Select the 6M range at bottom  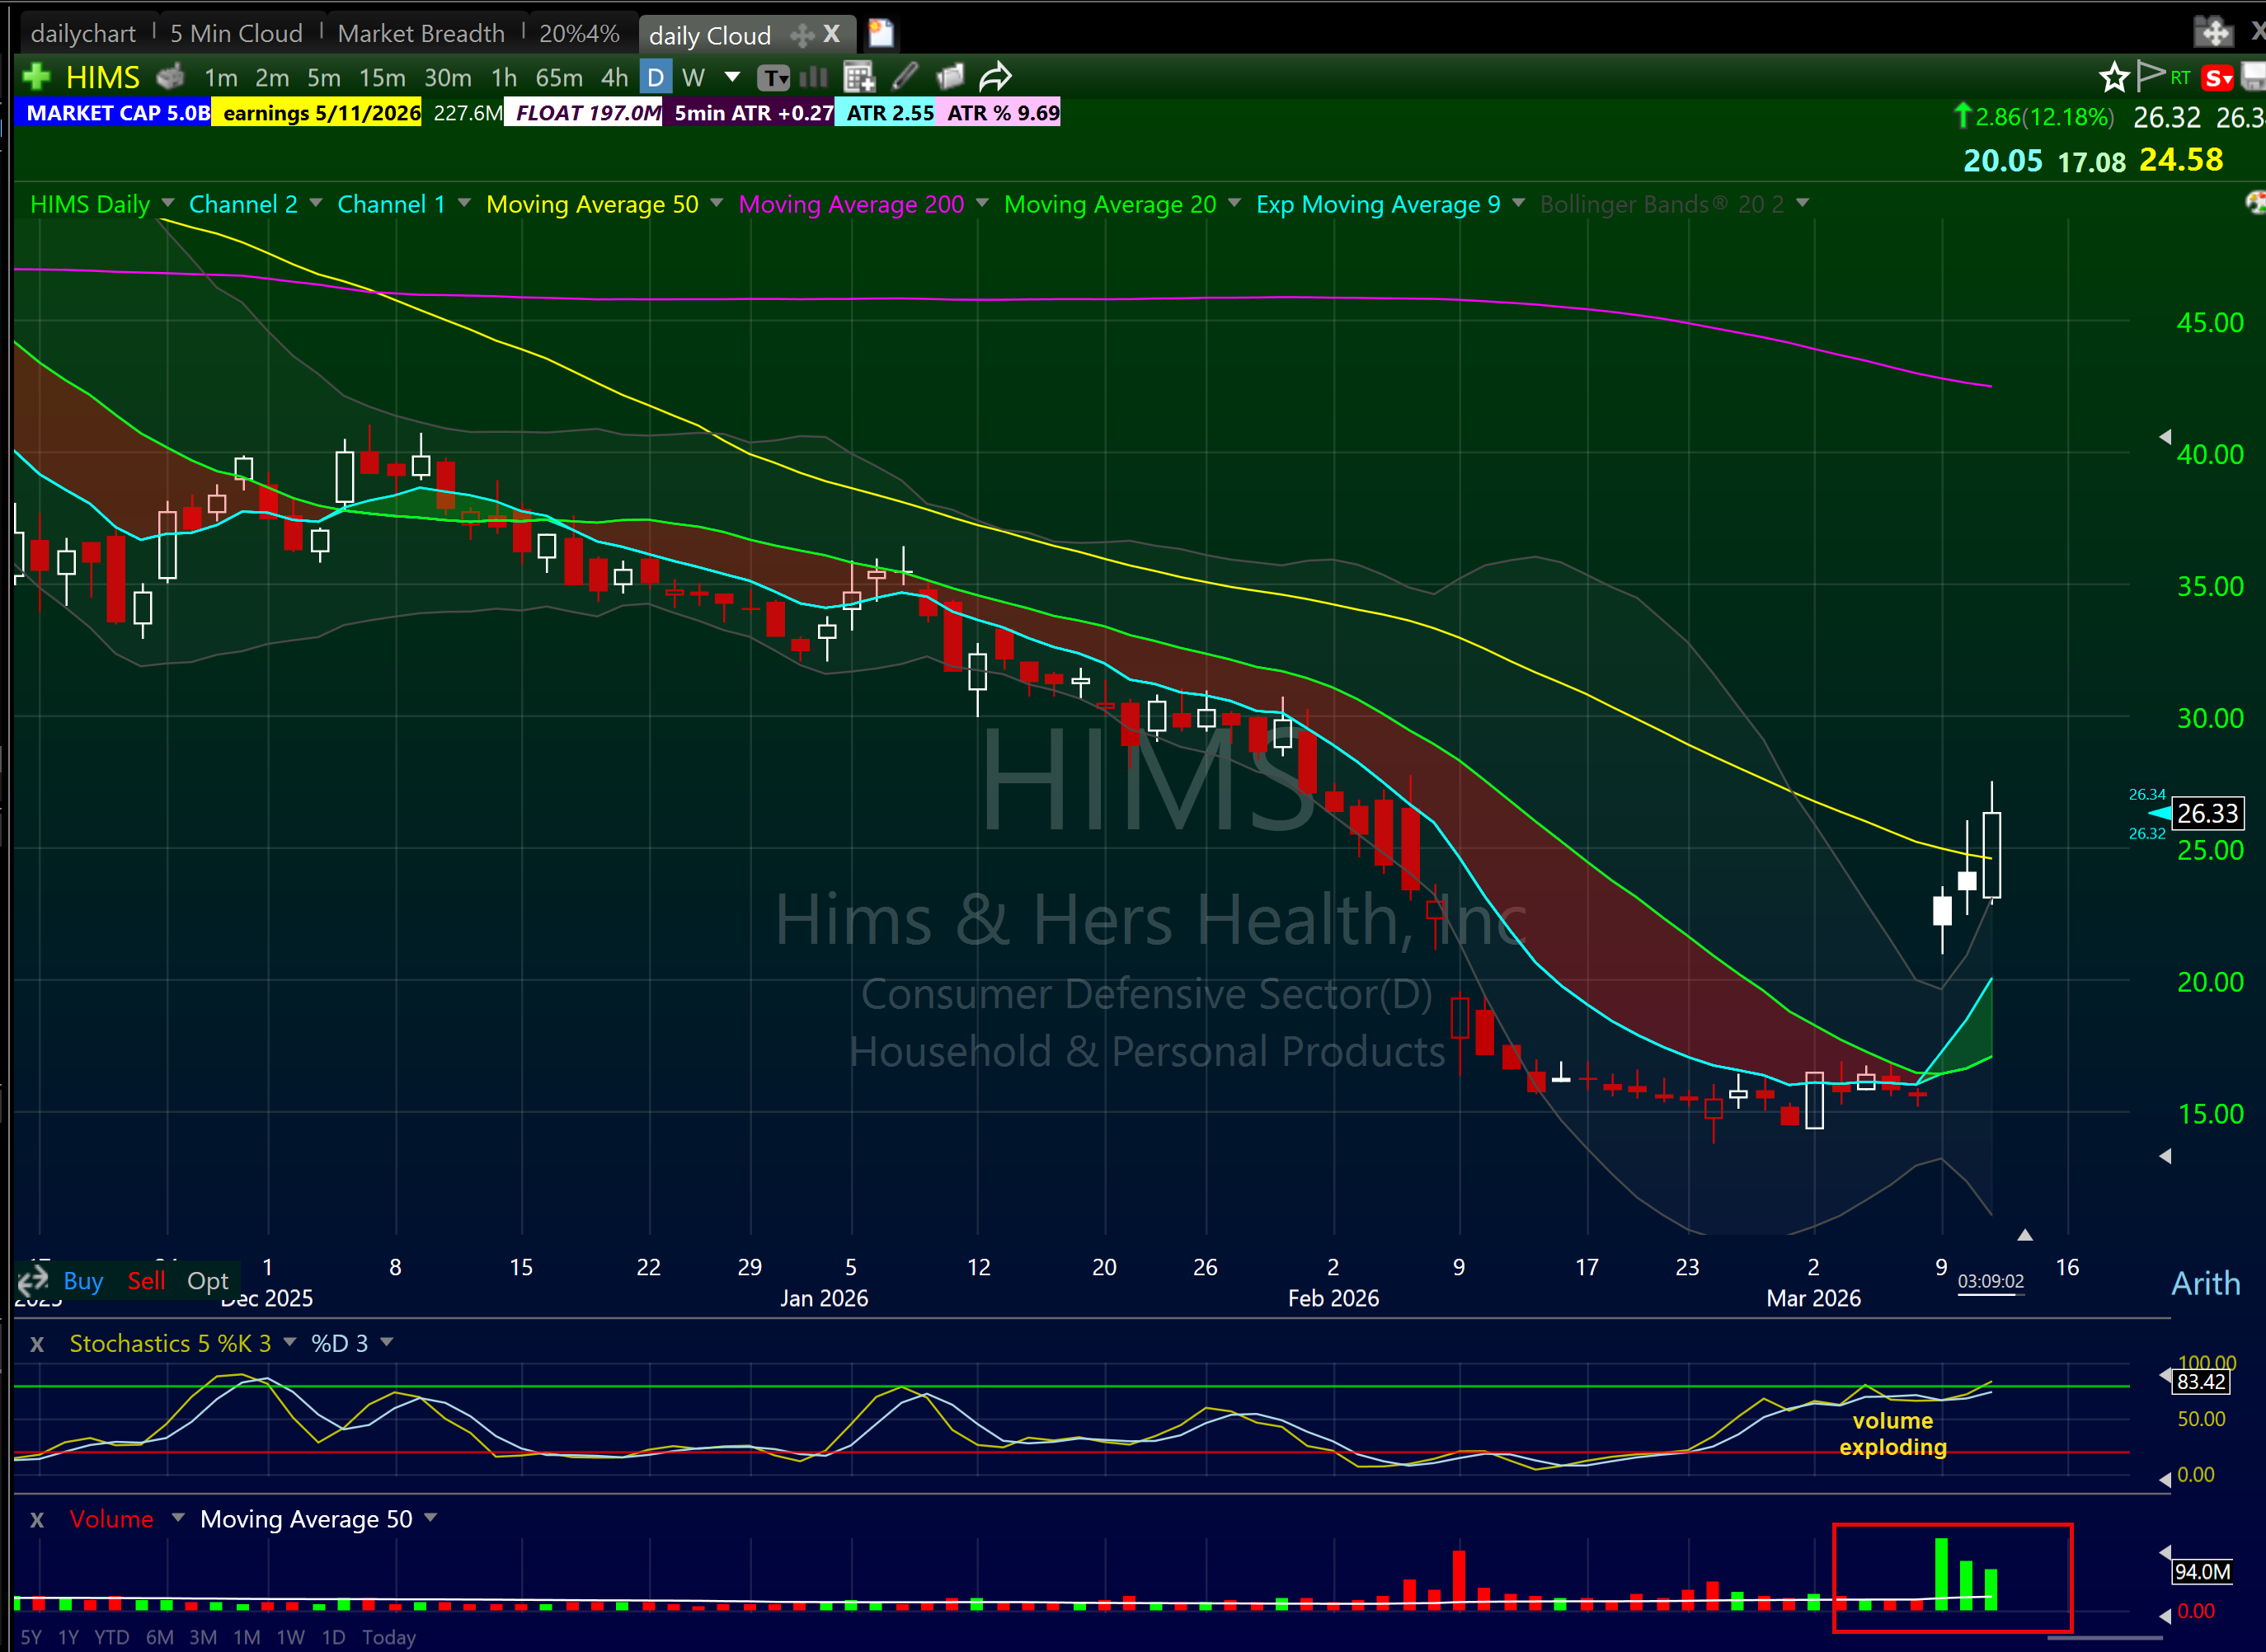click(x=159, y=1637)
